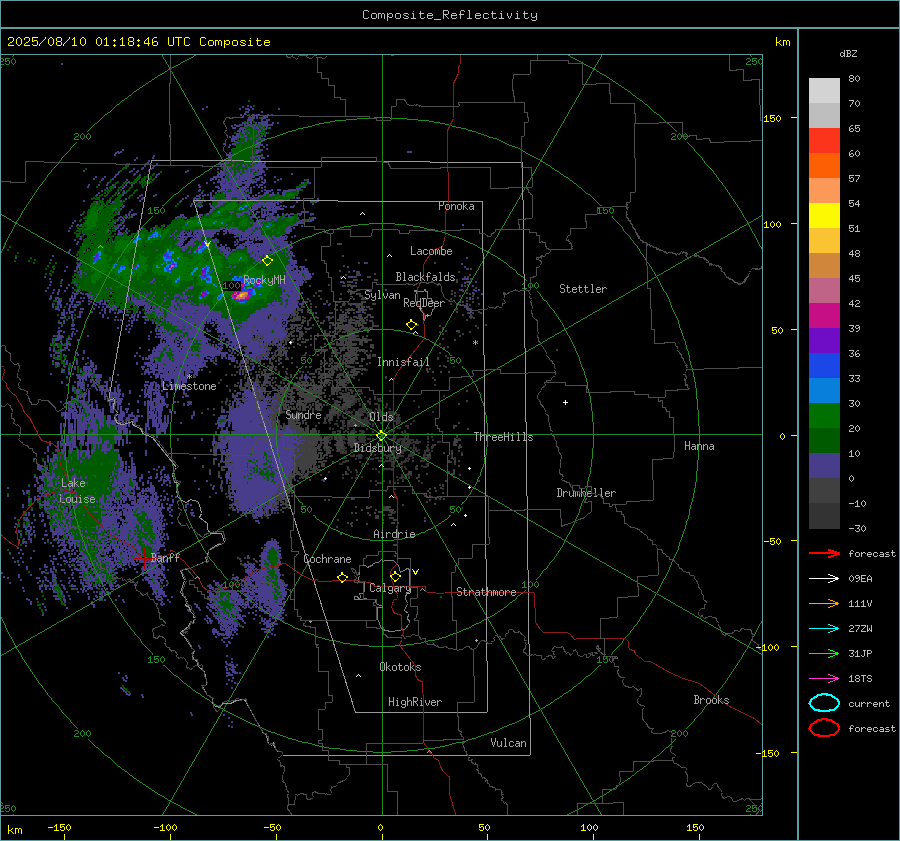Viewport: 900px width, 841px height.
Task: Click the red forecast arrow in legend
Action: (824, 553)
